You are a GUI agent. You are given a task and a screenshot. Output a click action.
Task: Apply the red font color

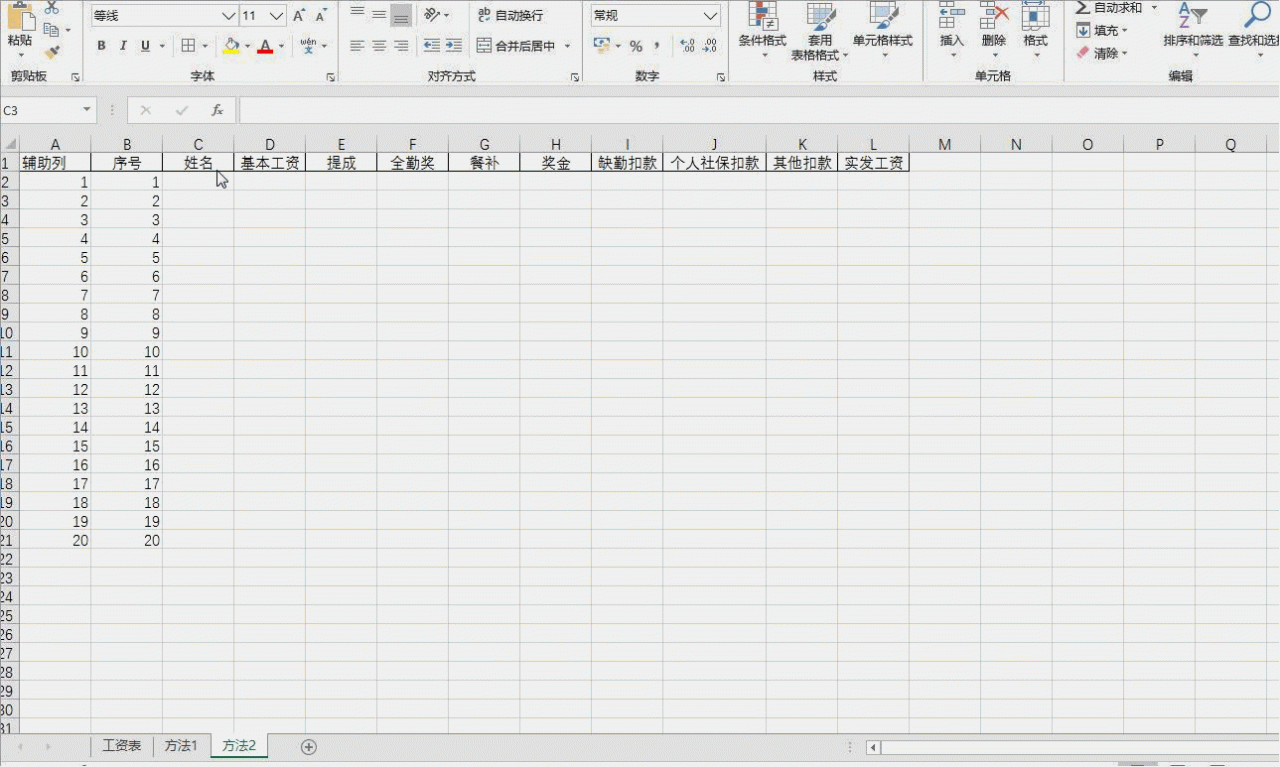[265, 46]
